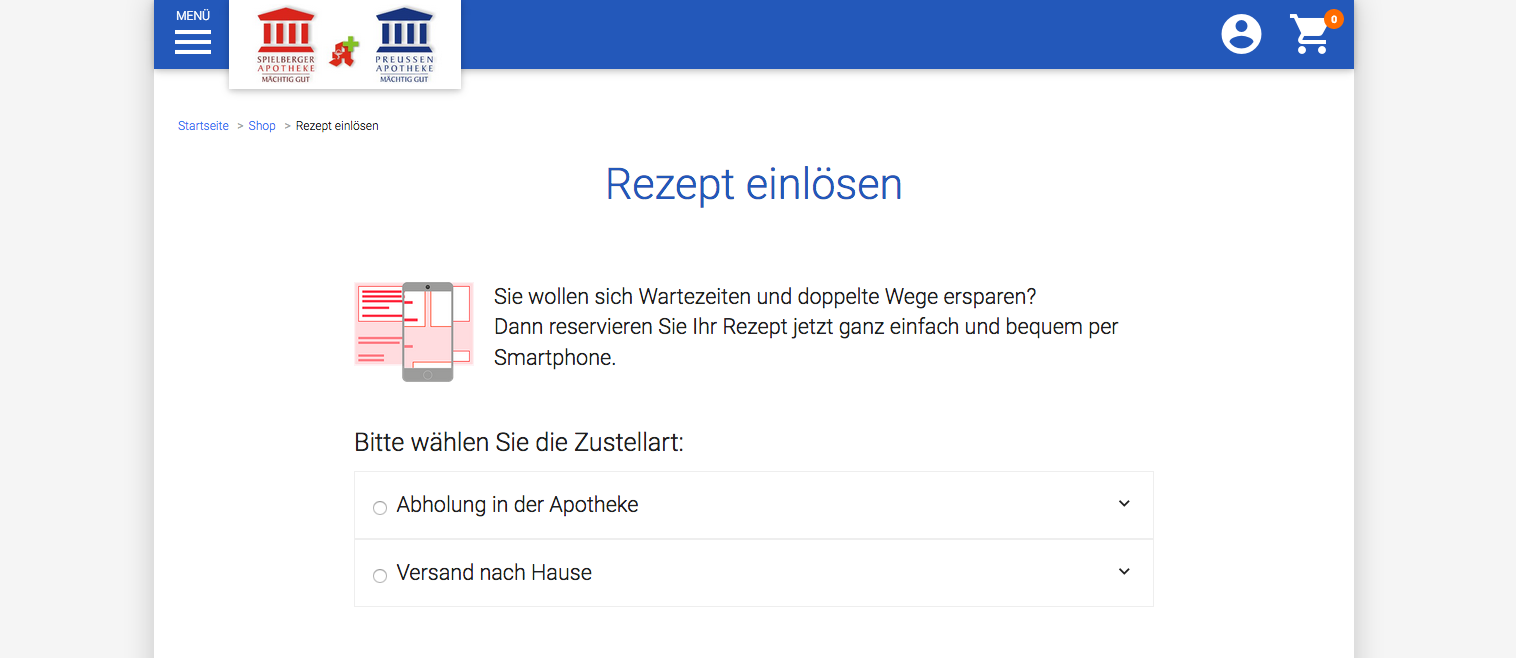Click the 'Abholung in der Apotheke' label text
Screen dimensions: 1516x658
point(517,505)
